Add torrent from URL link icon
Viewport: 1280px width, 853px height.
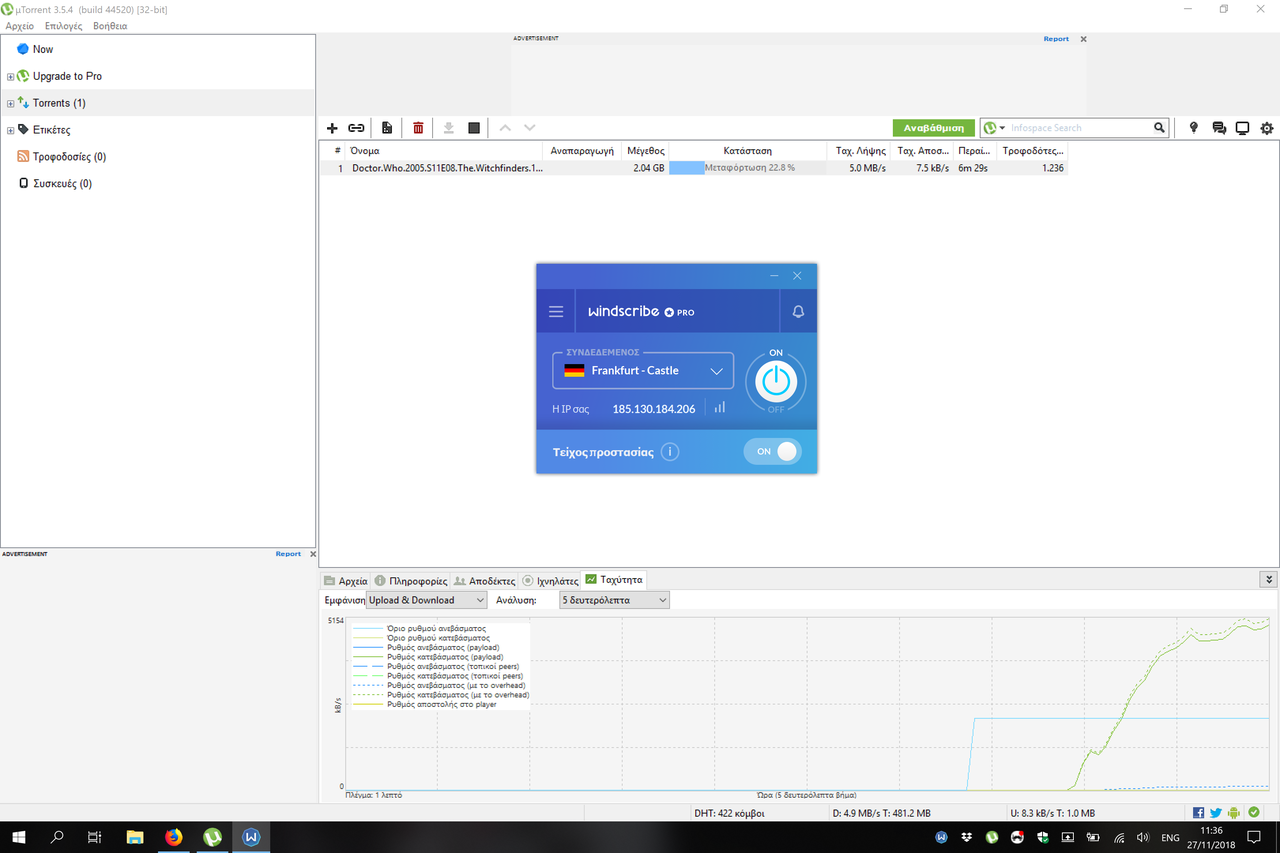(x=356, y=128)
